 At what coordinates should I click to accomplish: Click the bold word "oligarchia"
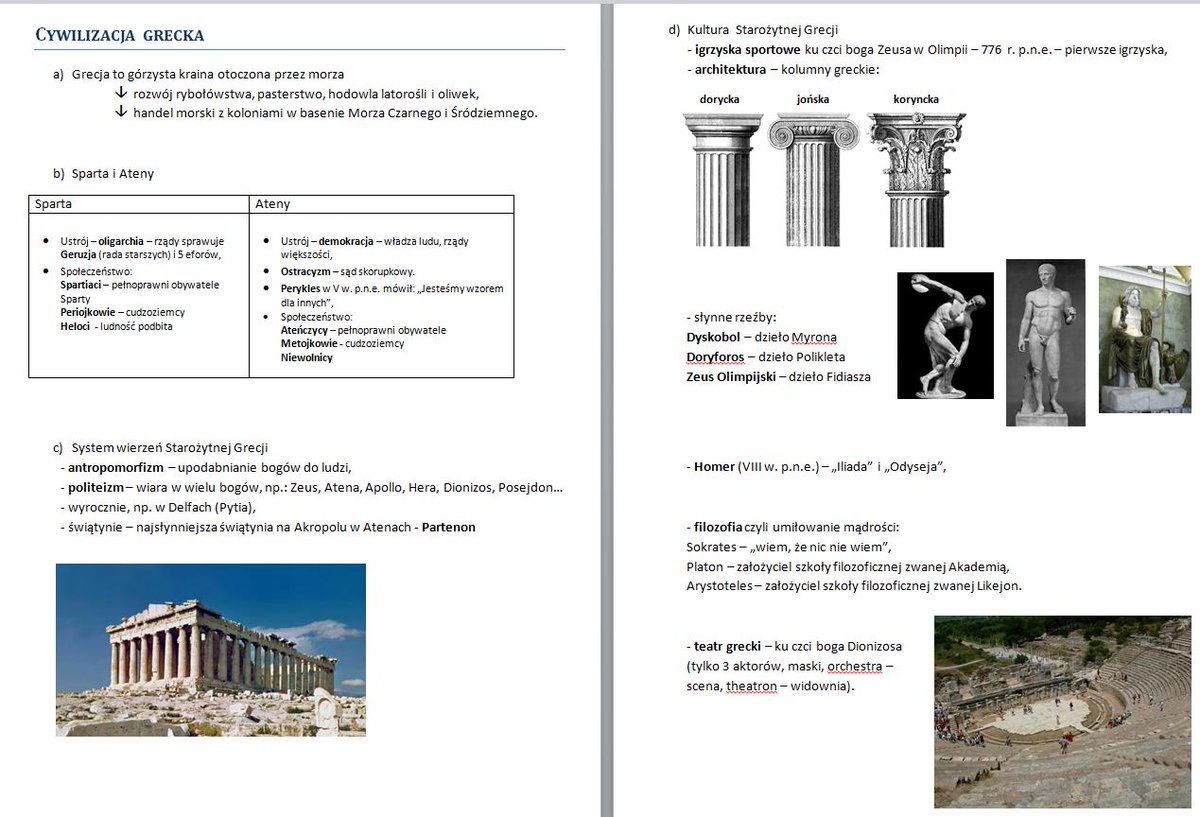click(119, 241)
